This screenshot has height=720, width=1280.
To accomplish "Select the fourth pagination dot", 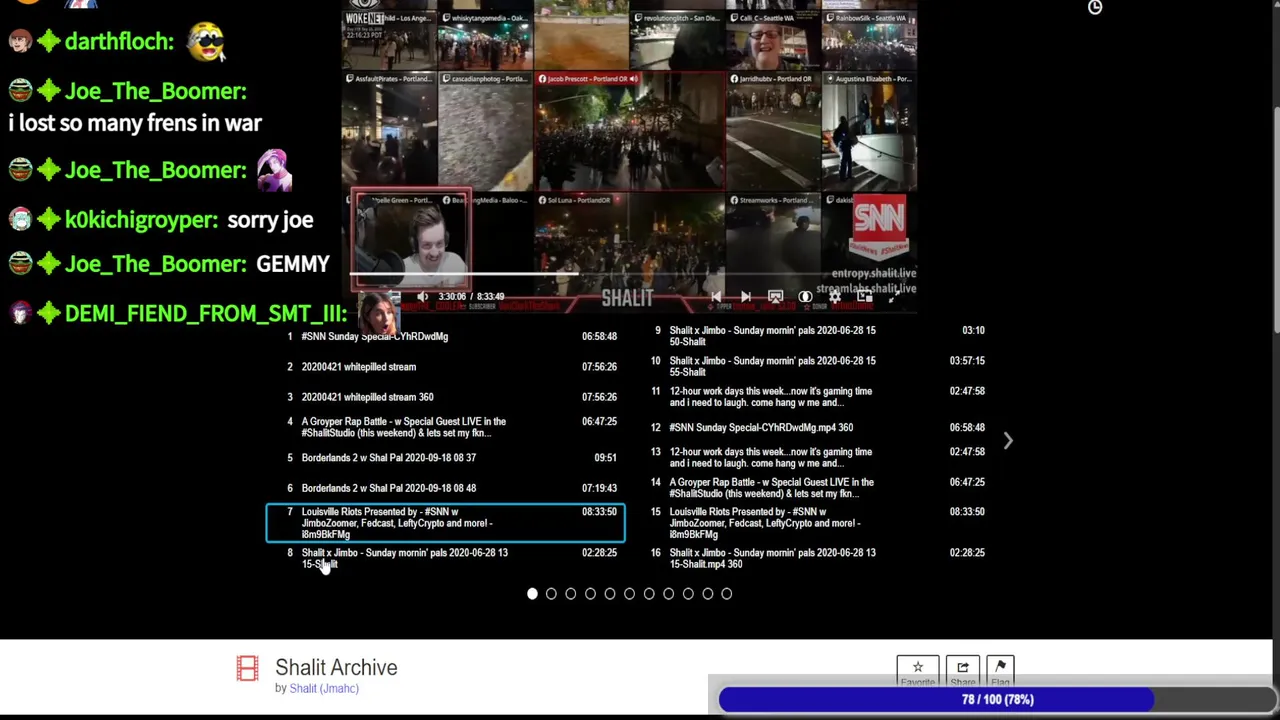I will (x=590, y=594).
